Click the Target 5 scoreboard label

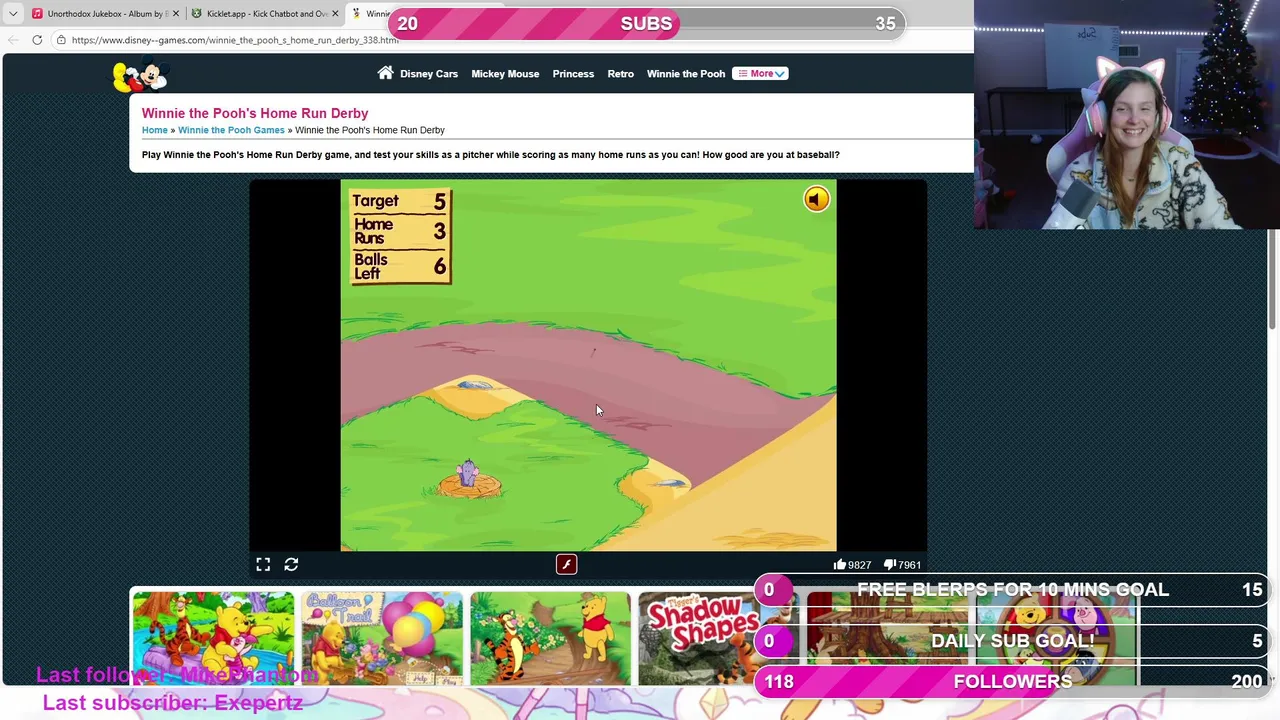400,201
